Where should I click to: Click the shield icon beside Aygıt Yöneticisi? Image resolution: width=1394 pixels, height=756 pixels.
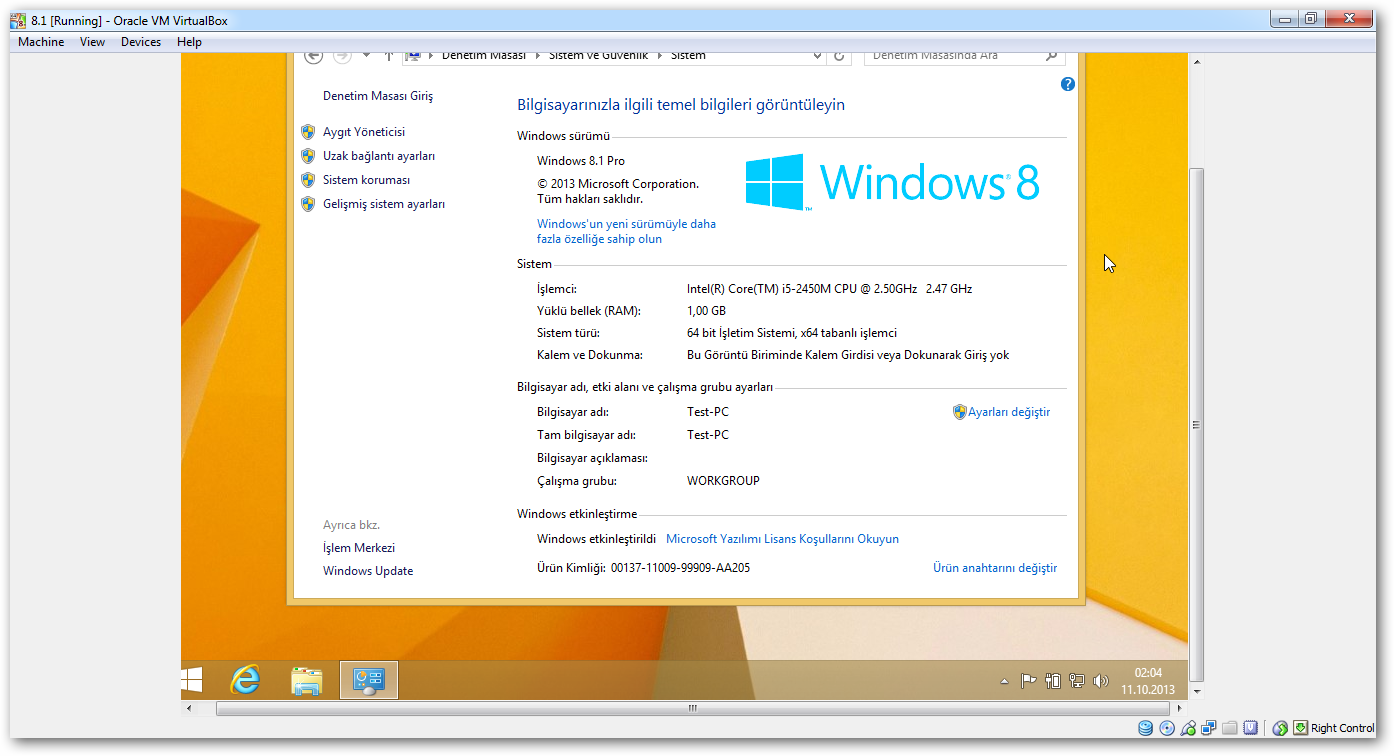pos(308,132)
